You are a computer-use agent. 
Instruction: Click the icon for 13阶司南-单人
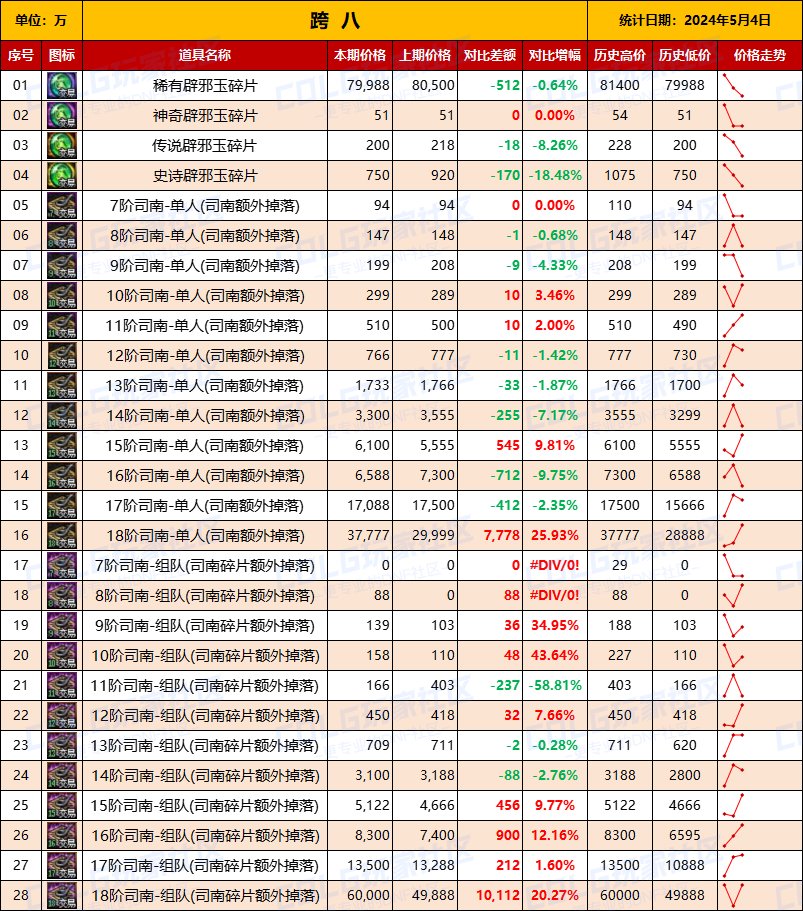click(x=62, y=386)
